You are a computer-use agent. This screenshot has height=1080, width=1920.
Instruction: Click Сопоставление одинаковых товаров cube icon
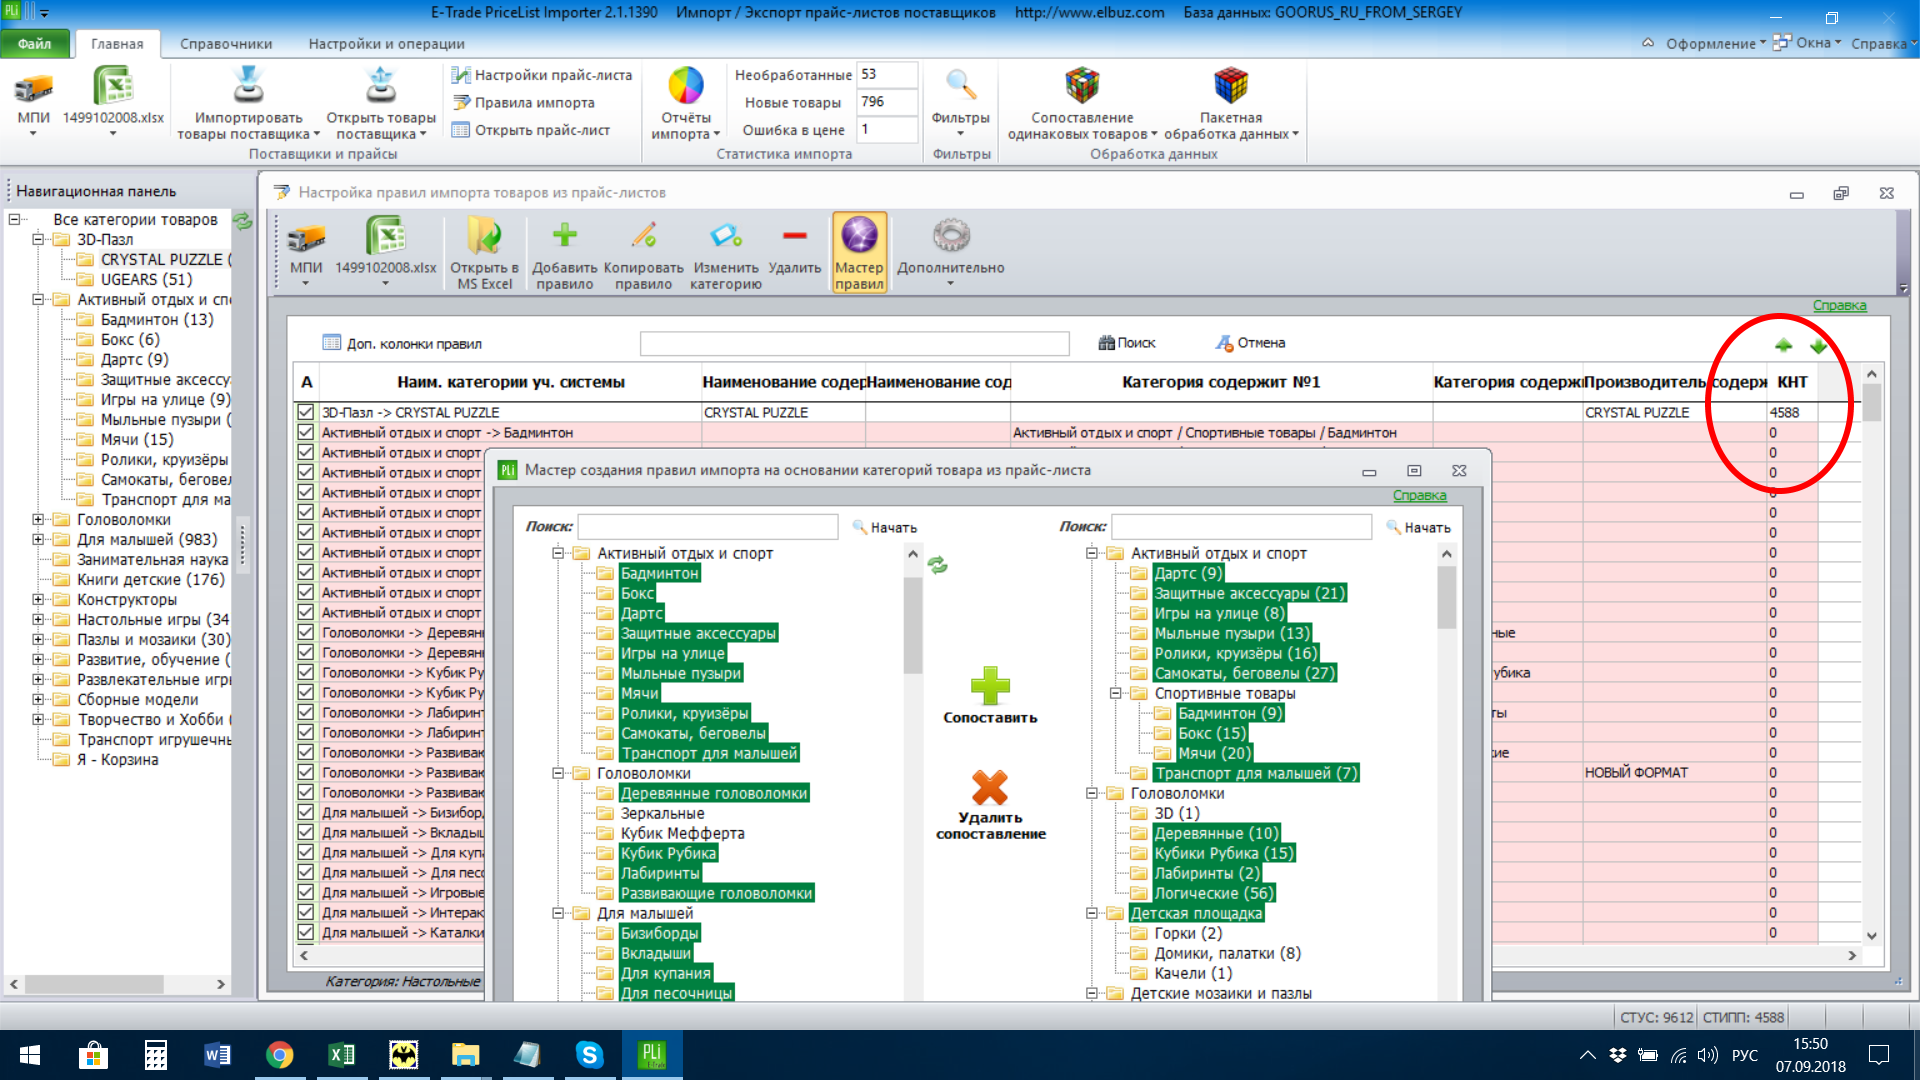[x=1082, y=86]
